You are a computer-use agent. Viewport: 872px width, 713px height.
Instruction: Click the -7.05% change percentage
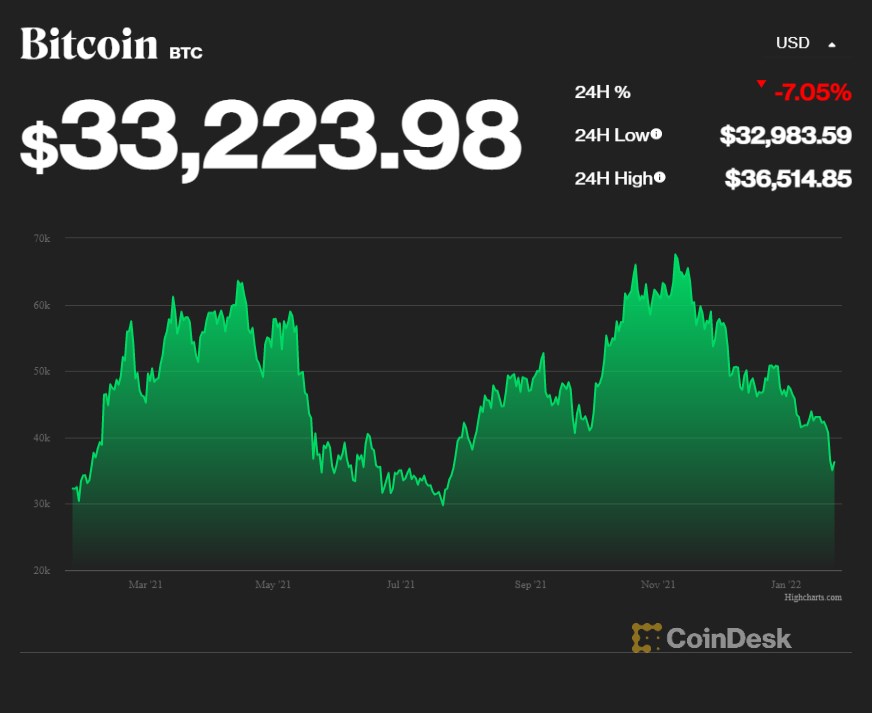[x=812, y=93]
